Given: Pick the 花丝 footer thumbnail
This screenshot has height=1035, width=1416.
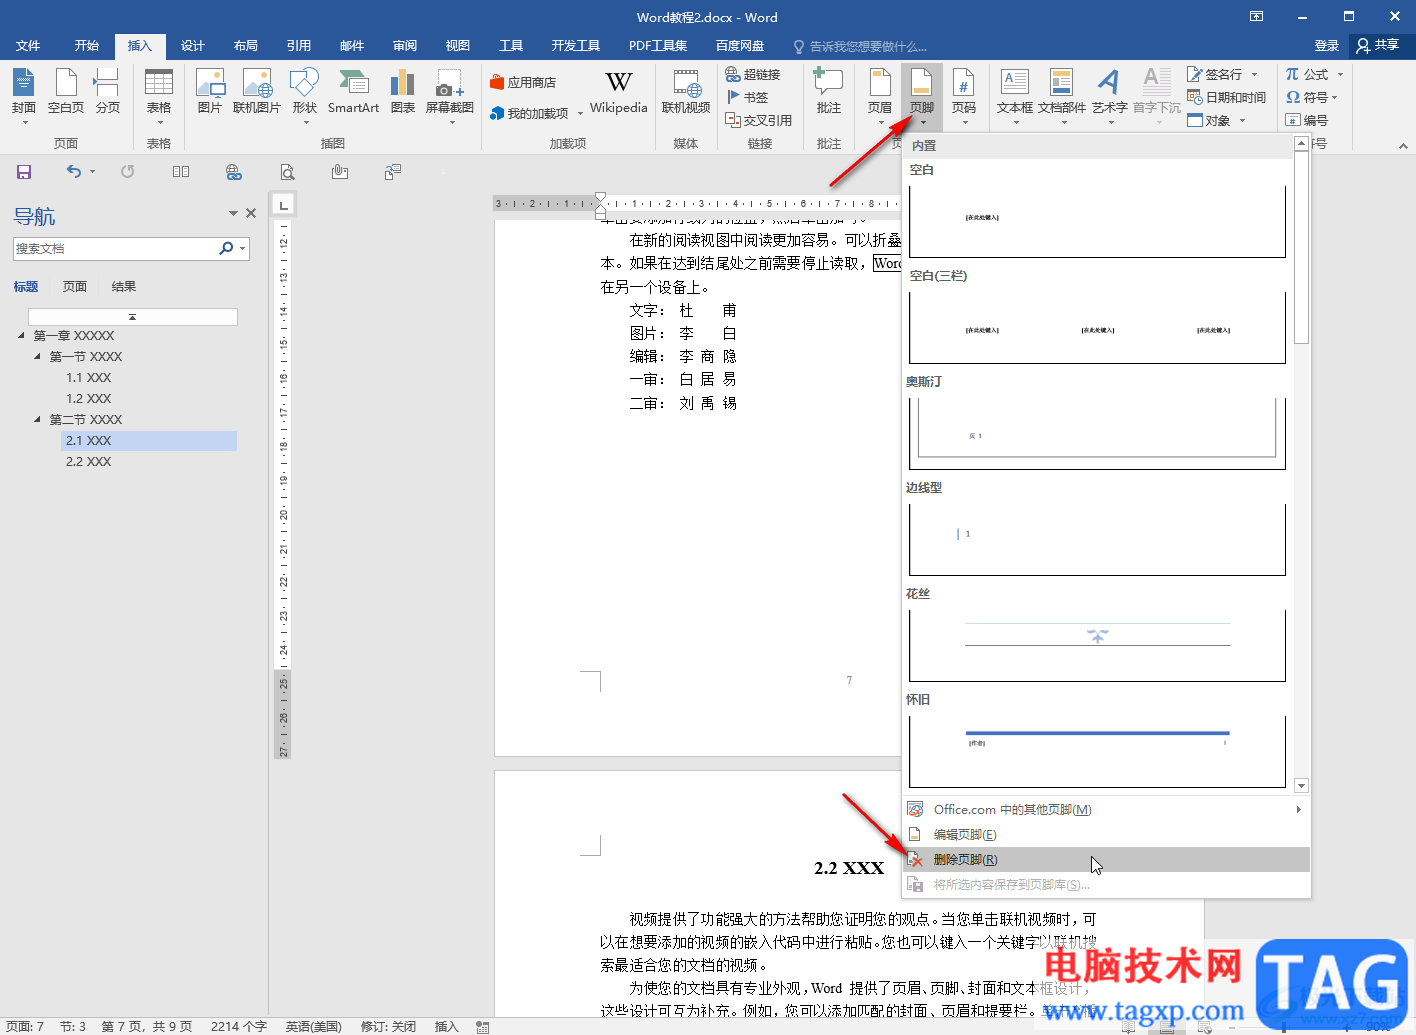Looking at the screenshot, I should 1097,645.
